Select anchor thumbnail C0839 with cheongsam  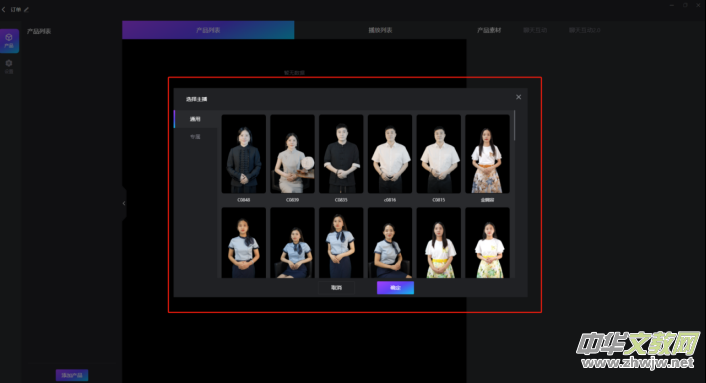(292, 154)
